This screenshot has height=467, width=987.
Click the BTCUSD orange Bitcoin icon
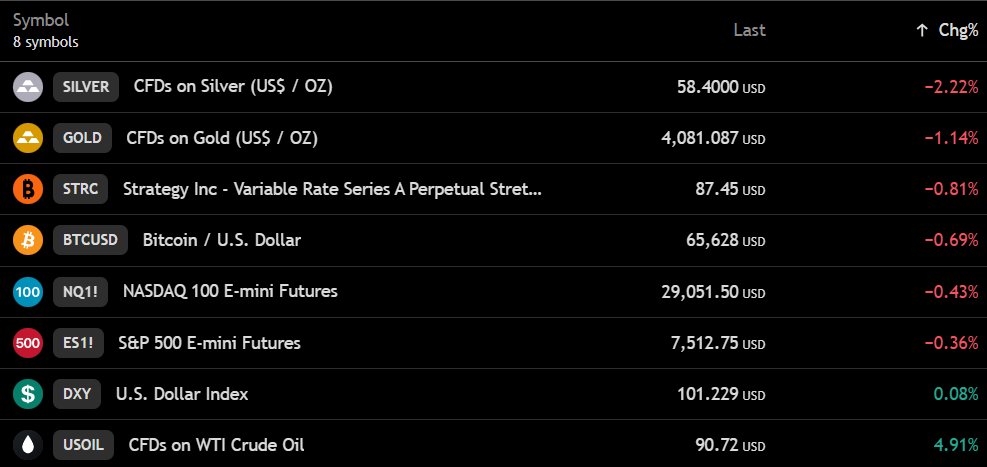pyautogui.click(x=28, y=240)
